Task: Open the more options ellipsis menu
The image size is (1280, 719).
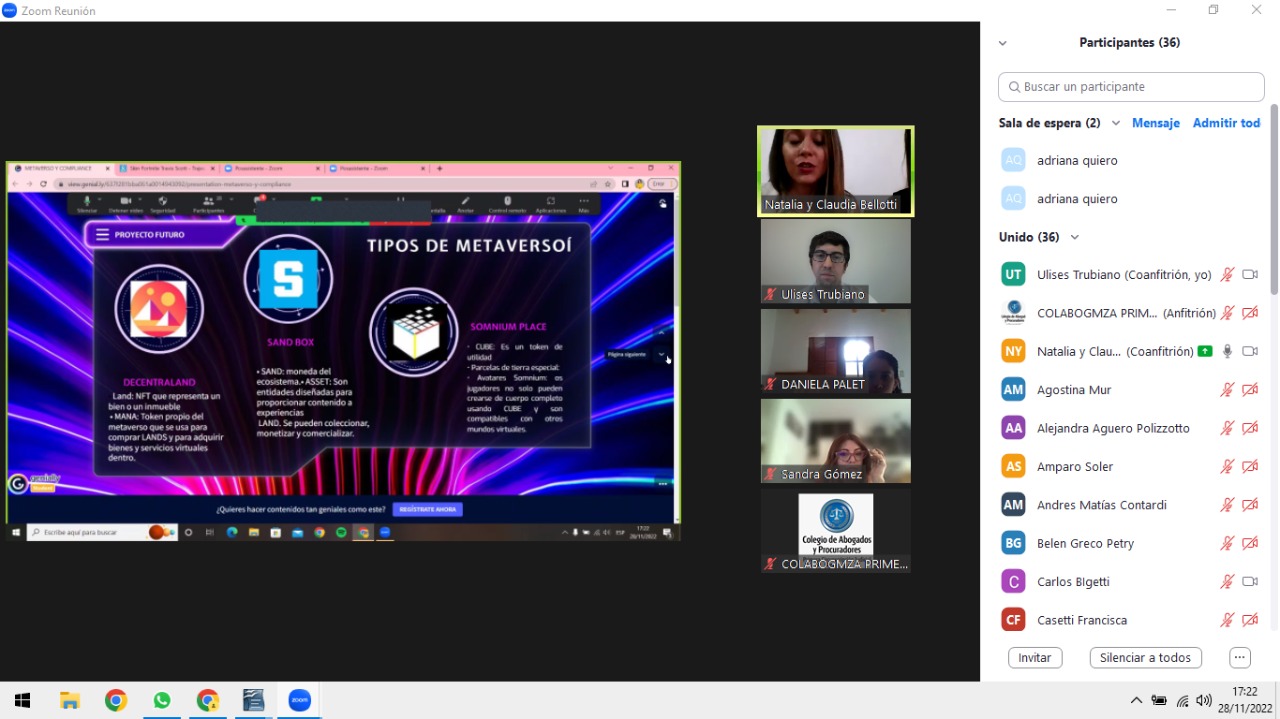Action: (1240, 658)
